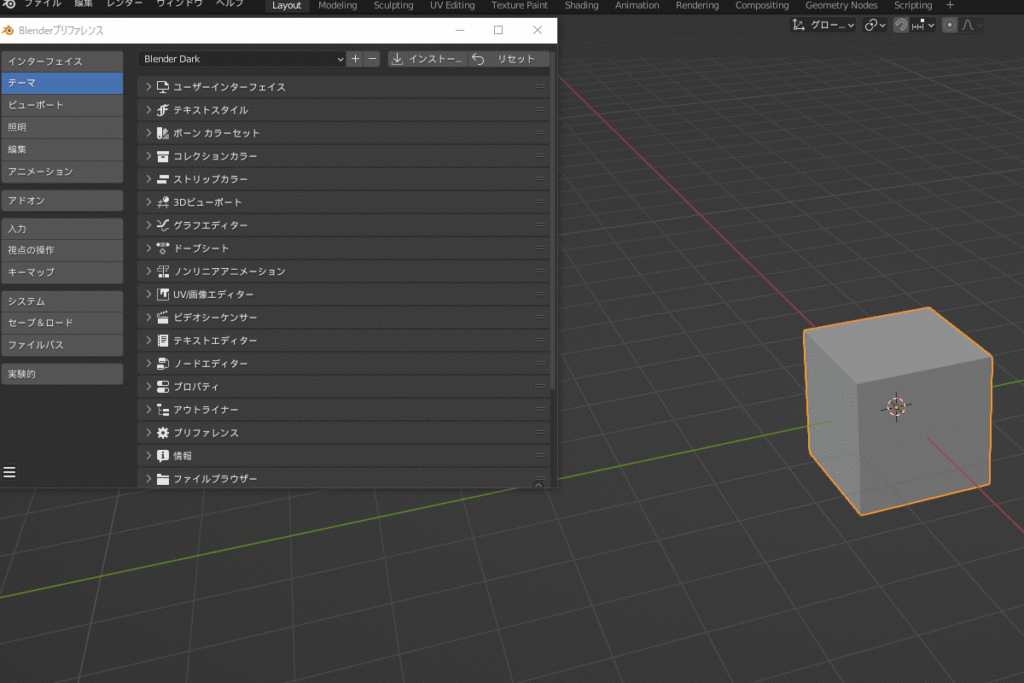Screen dimensions: 1024x683
Task: Add a new workspace using the plus icon
Action: click(x=948, y=5)
